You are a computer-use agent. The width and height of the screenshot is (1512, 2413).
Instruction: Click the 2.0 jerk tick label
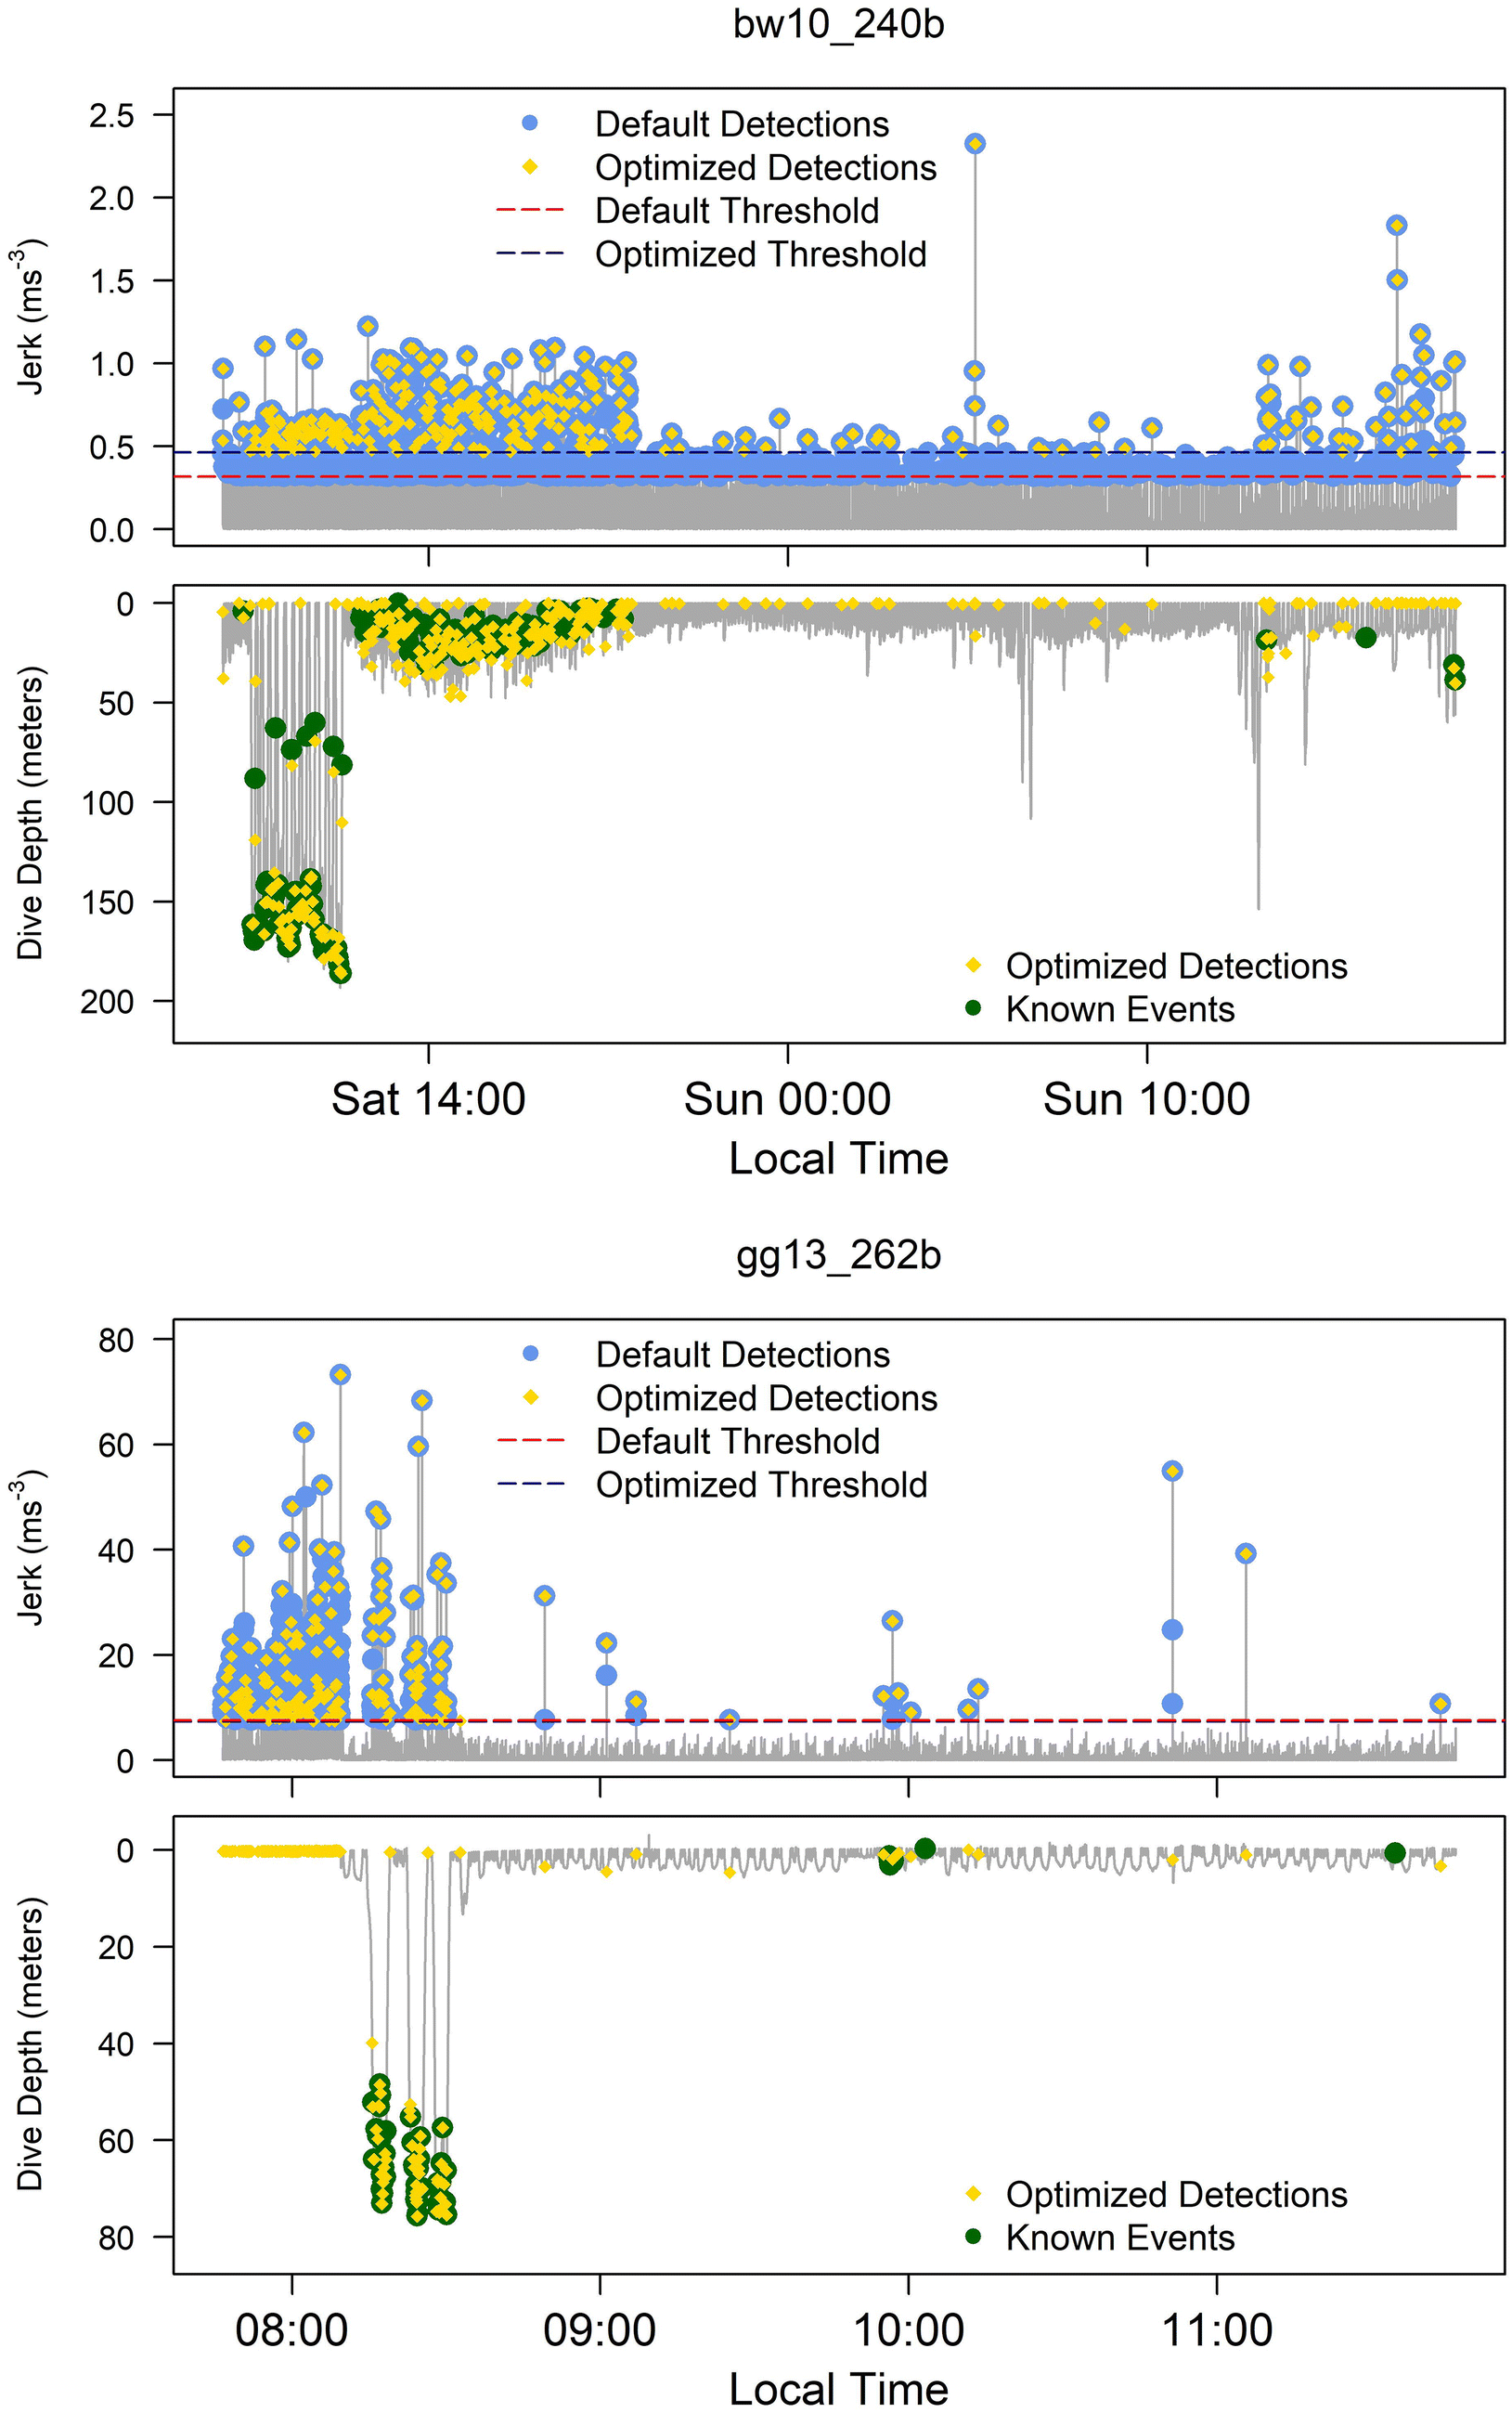point(111,198)
